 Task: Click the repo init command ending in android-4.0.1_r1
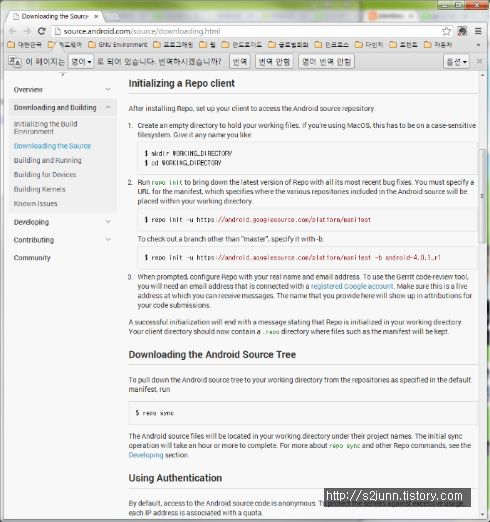click(292, 258)
